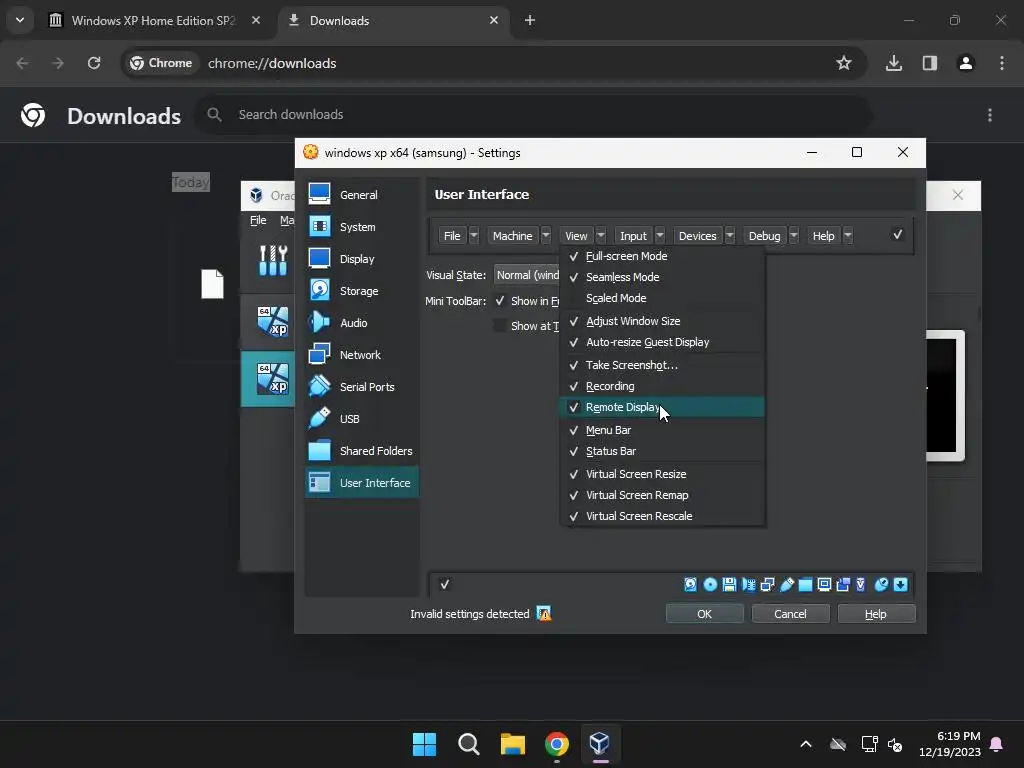Toggle the Input menu button in editor
Viewport: 1024px width, 768px height.
tap(633, 236)
